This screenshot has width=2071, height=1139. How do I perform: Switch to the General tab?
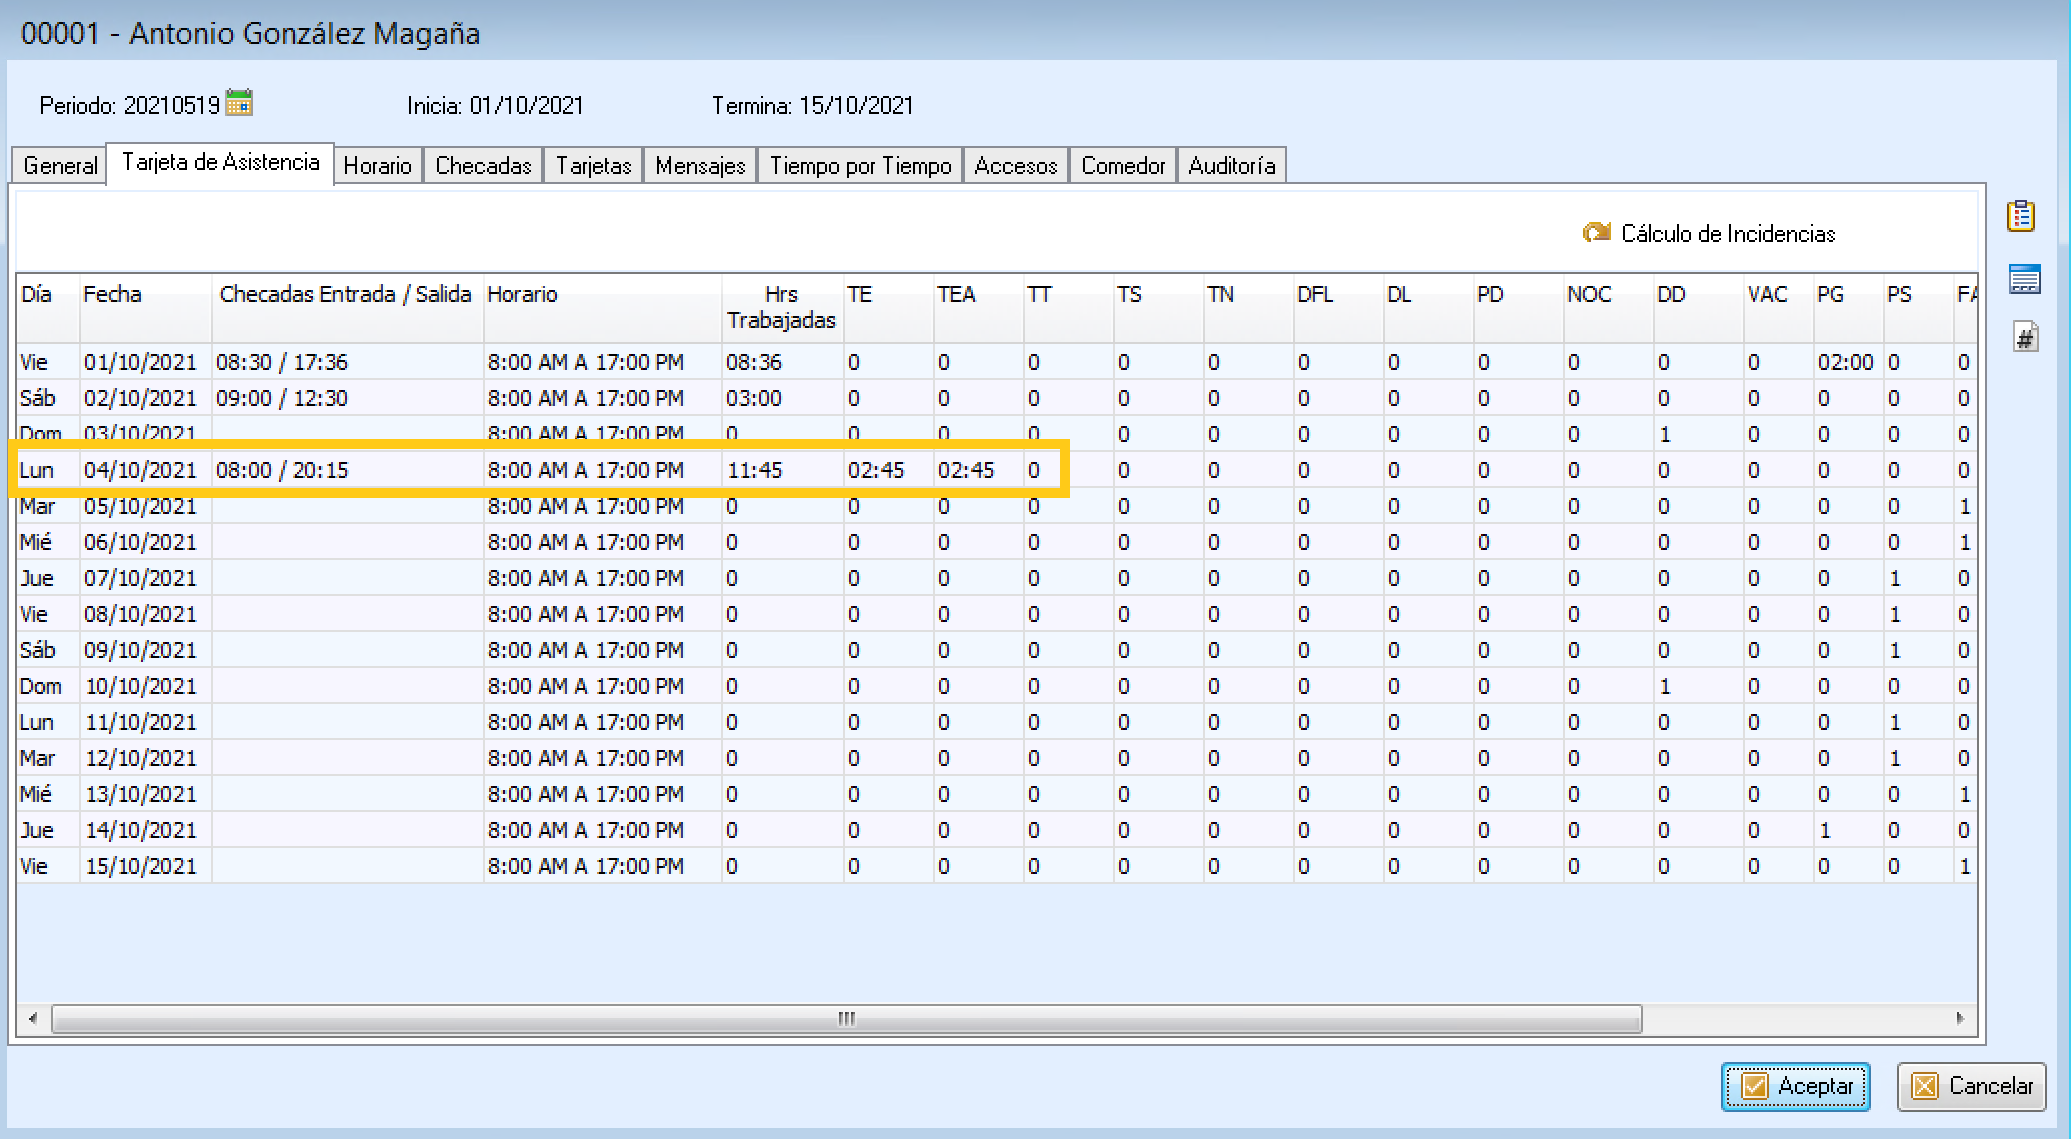(60, 166)
